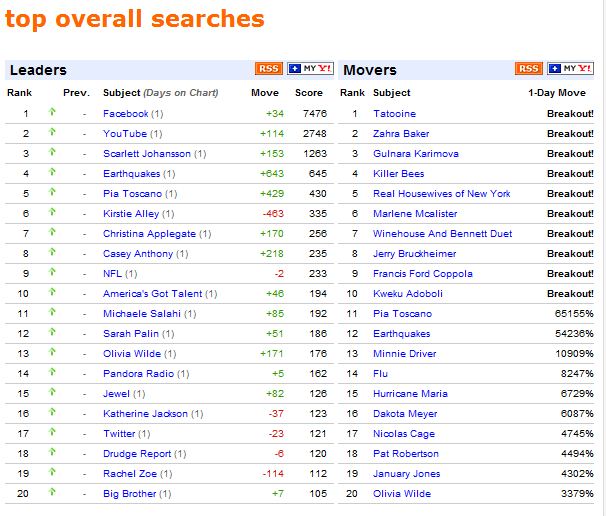Screen dimensions: 606x516
Task: Open the Sarah Palin link
Action: tap(131, 334)
